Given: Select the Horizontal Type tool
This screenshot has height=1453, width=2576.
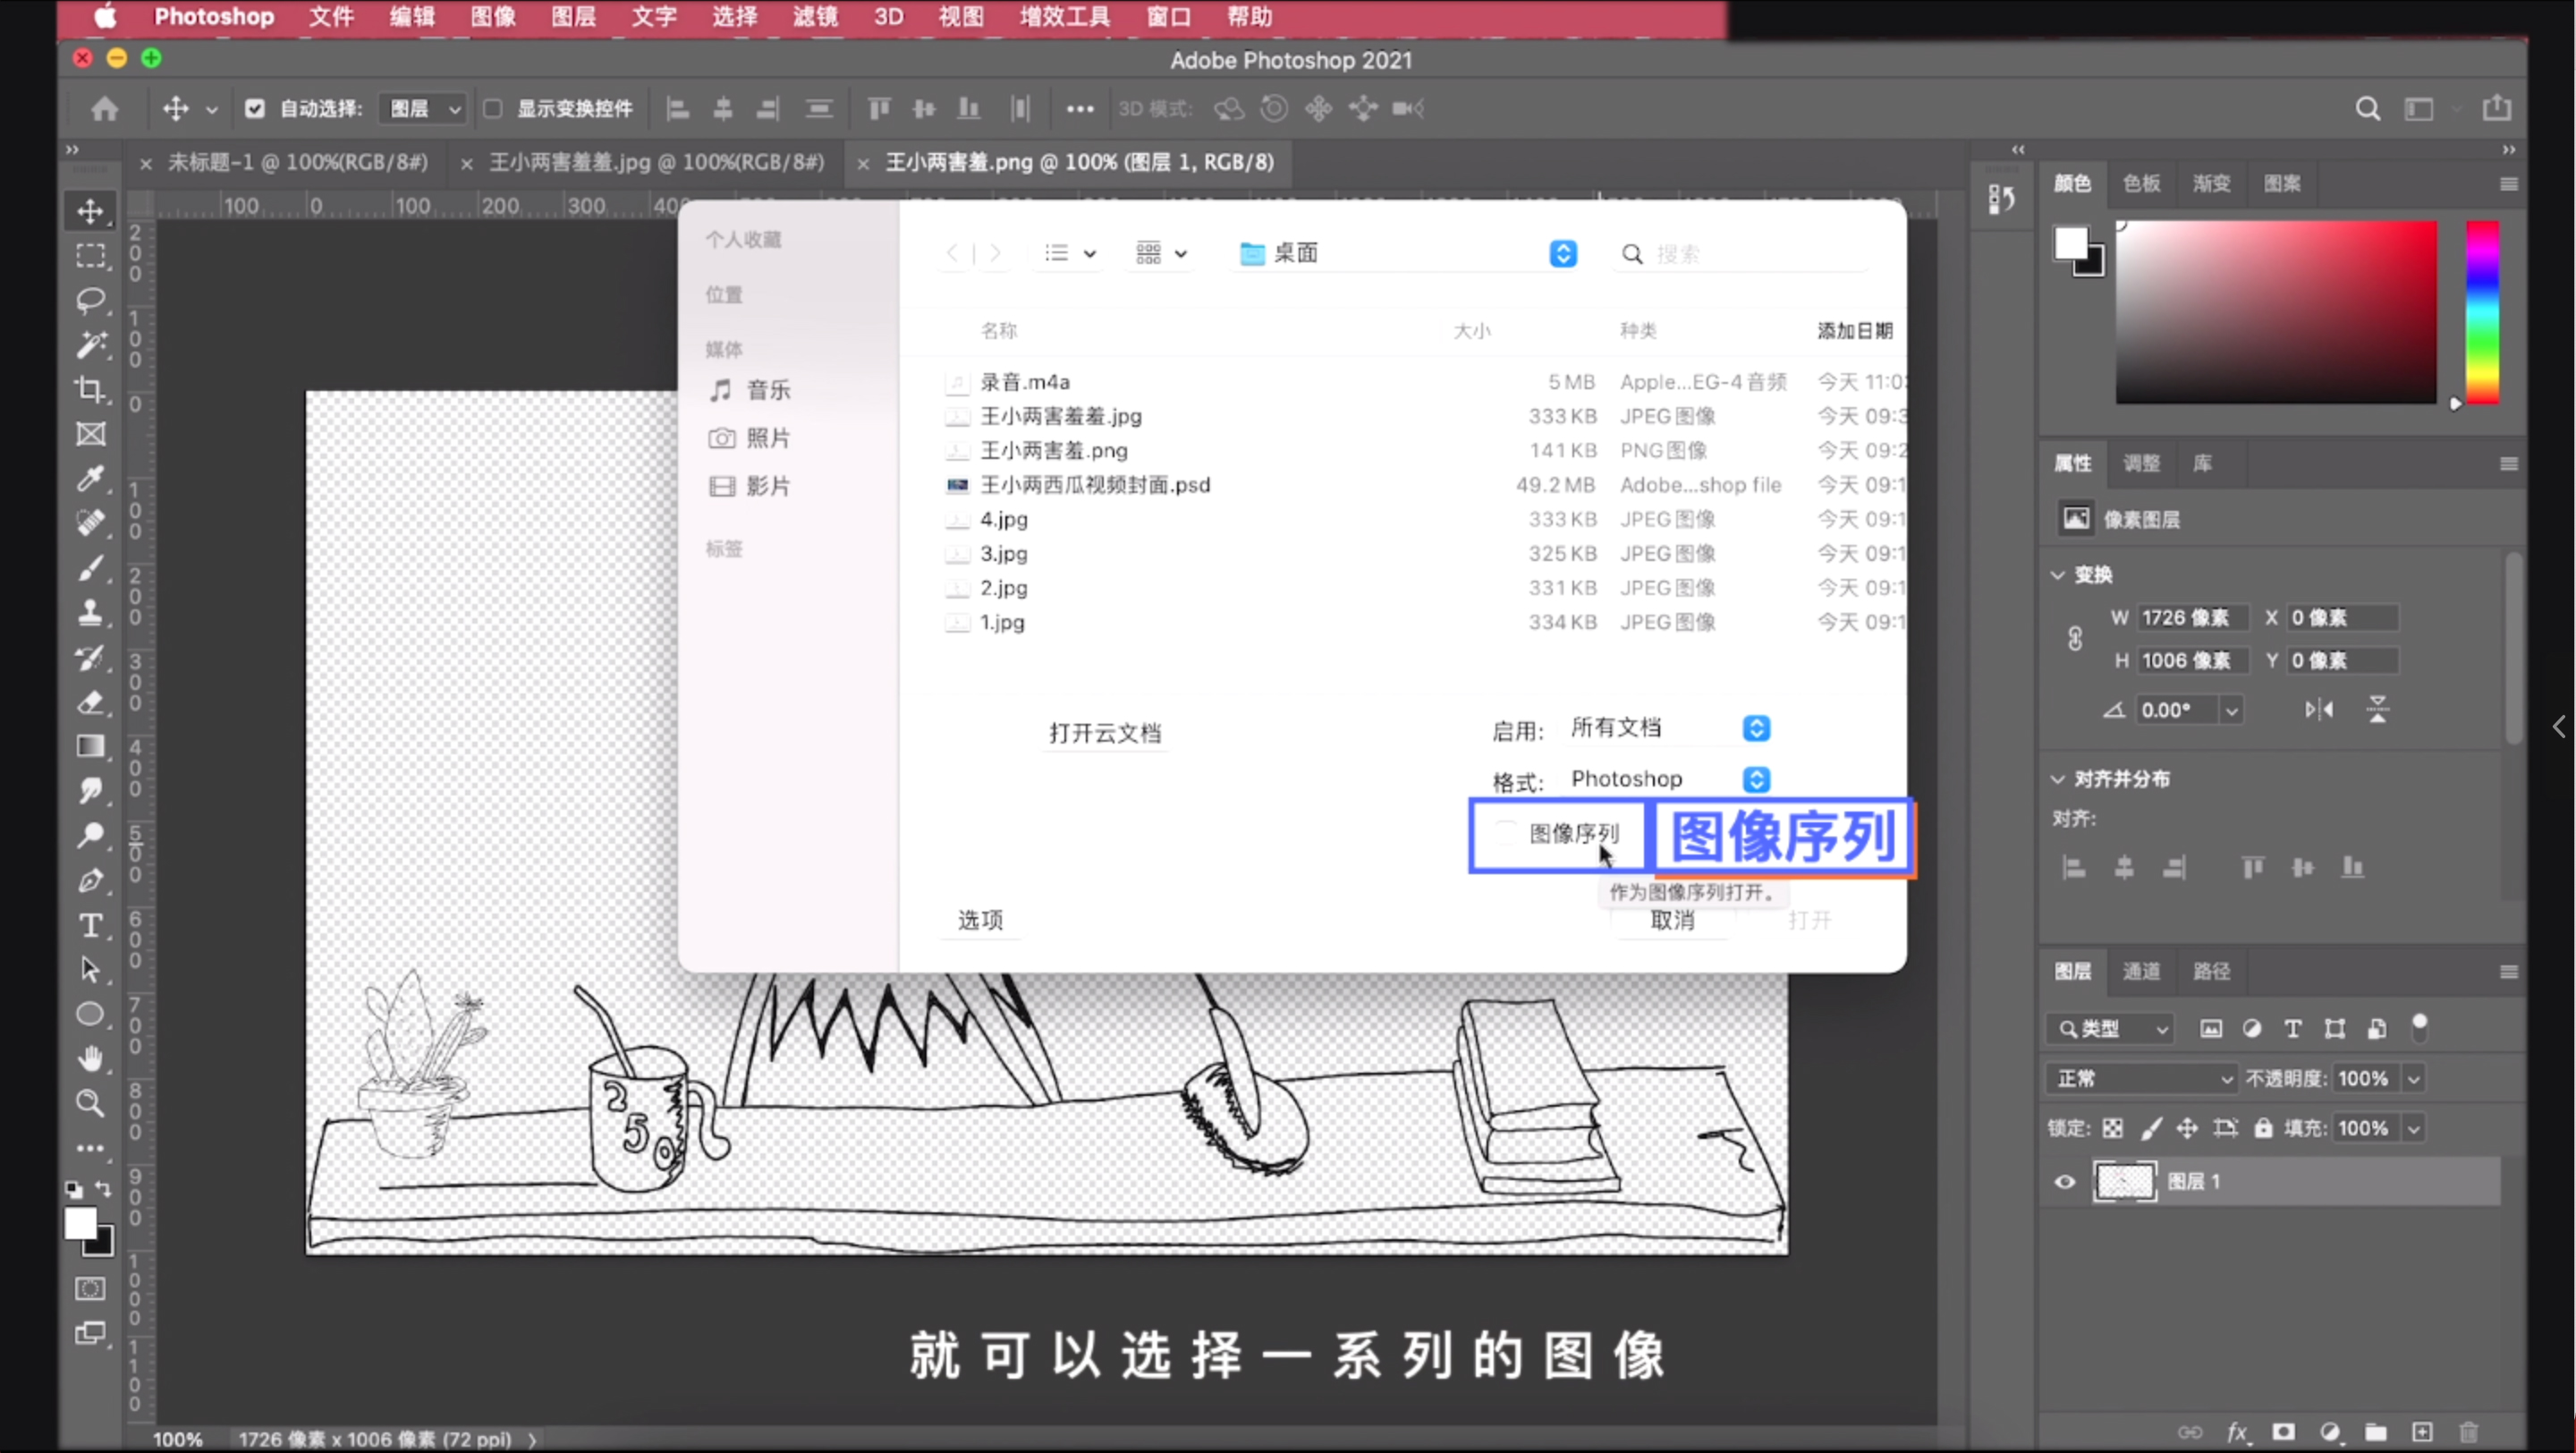Looking at the screenshot, I should pos(91,926).
